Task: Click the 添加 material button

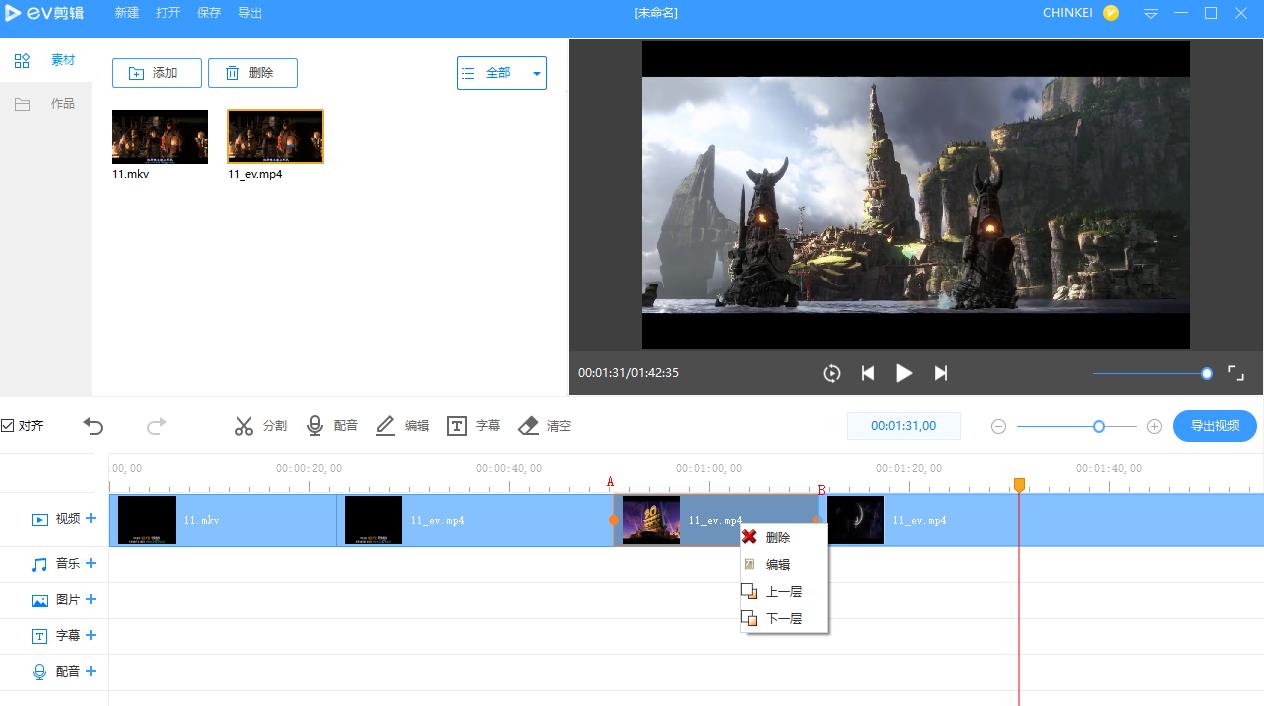Action: pos(157,73)
